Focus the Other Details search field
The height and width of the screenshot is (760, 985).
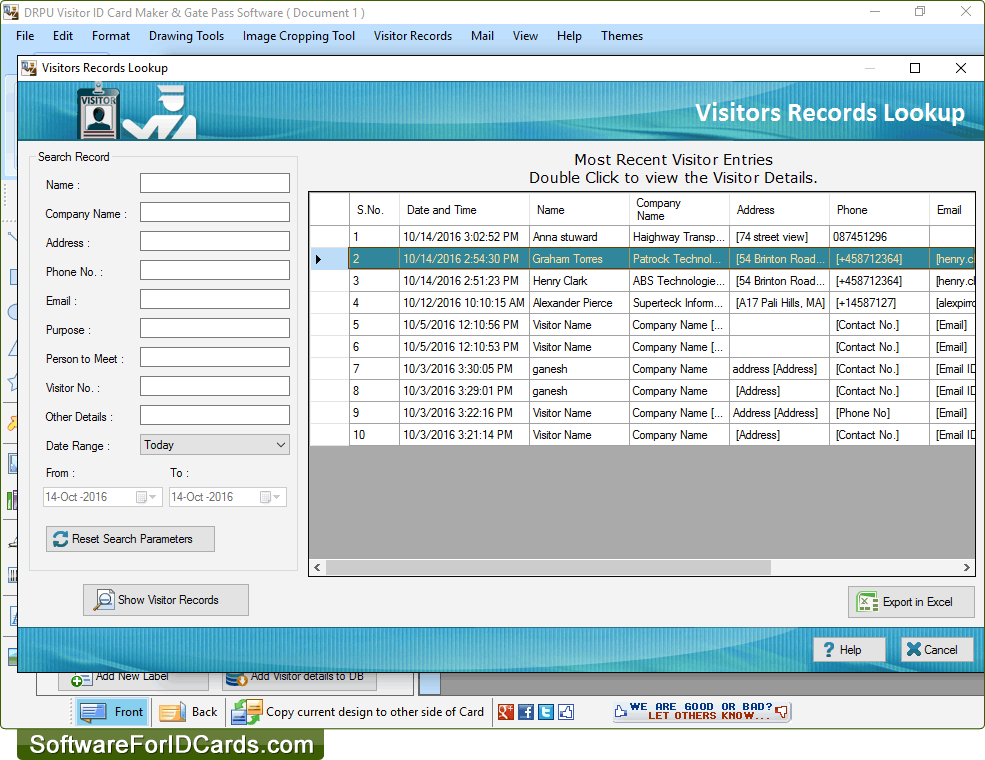pyautogui.click(x=215, y=415)
